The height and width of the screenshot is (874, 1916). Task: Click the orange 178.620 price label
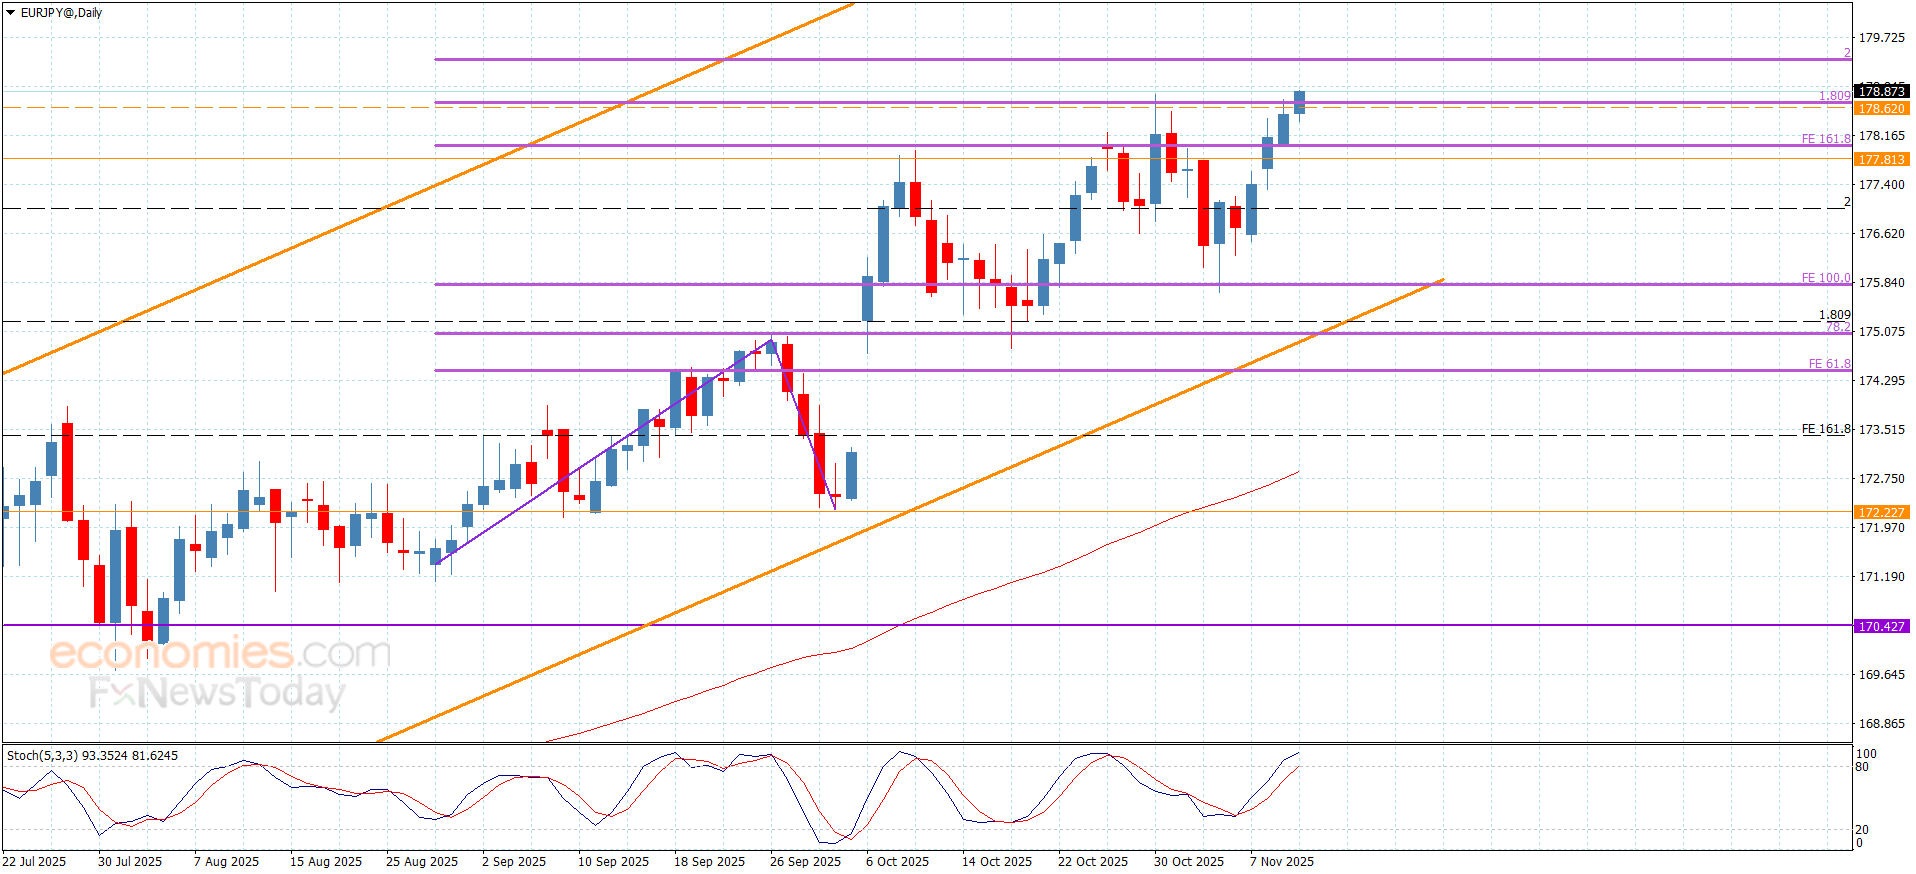pyautogui.click(x=1881, y=109)
